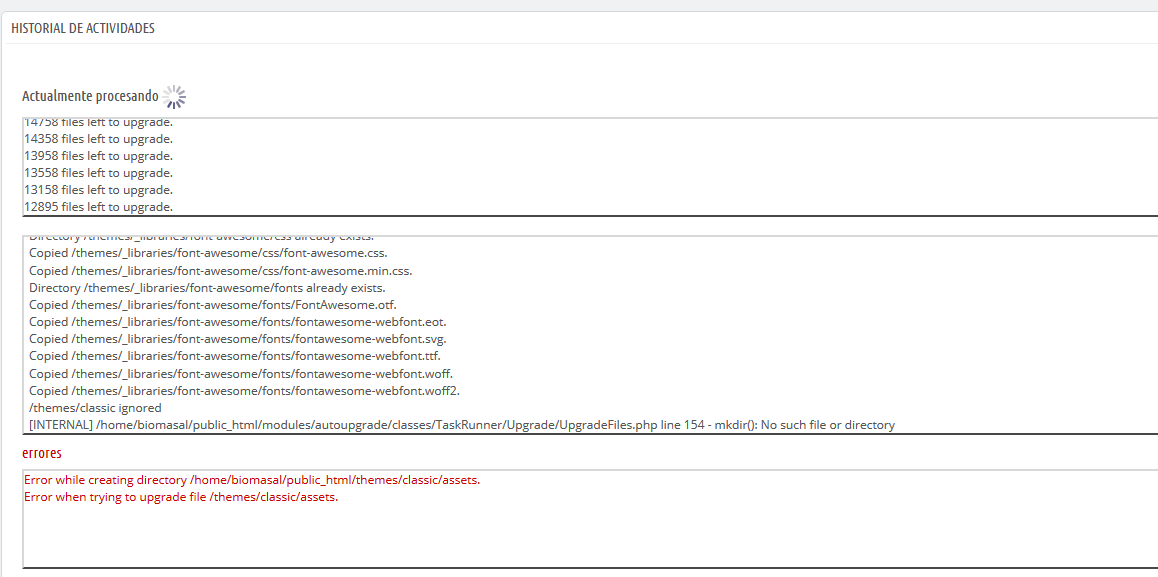Click 'Error when trying to upgrade file' message
This screenshot has width=1158, height=577.
[x=181, y=496]
